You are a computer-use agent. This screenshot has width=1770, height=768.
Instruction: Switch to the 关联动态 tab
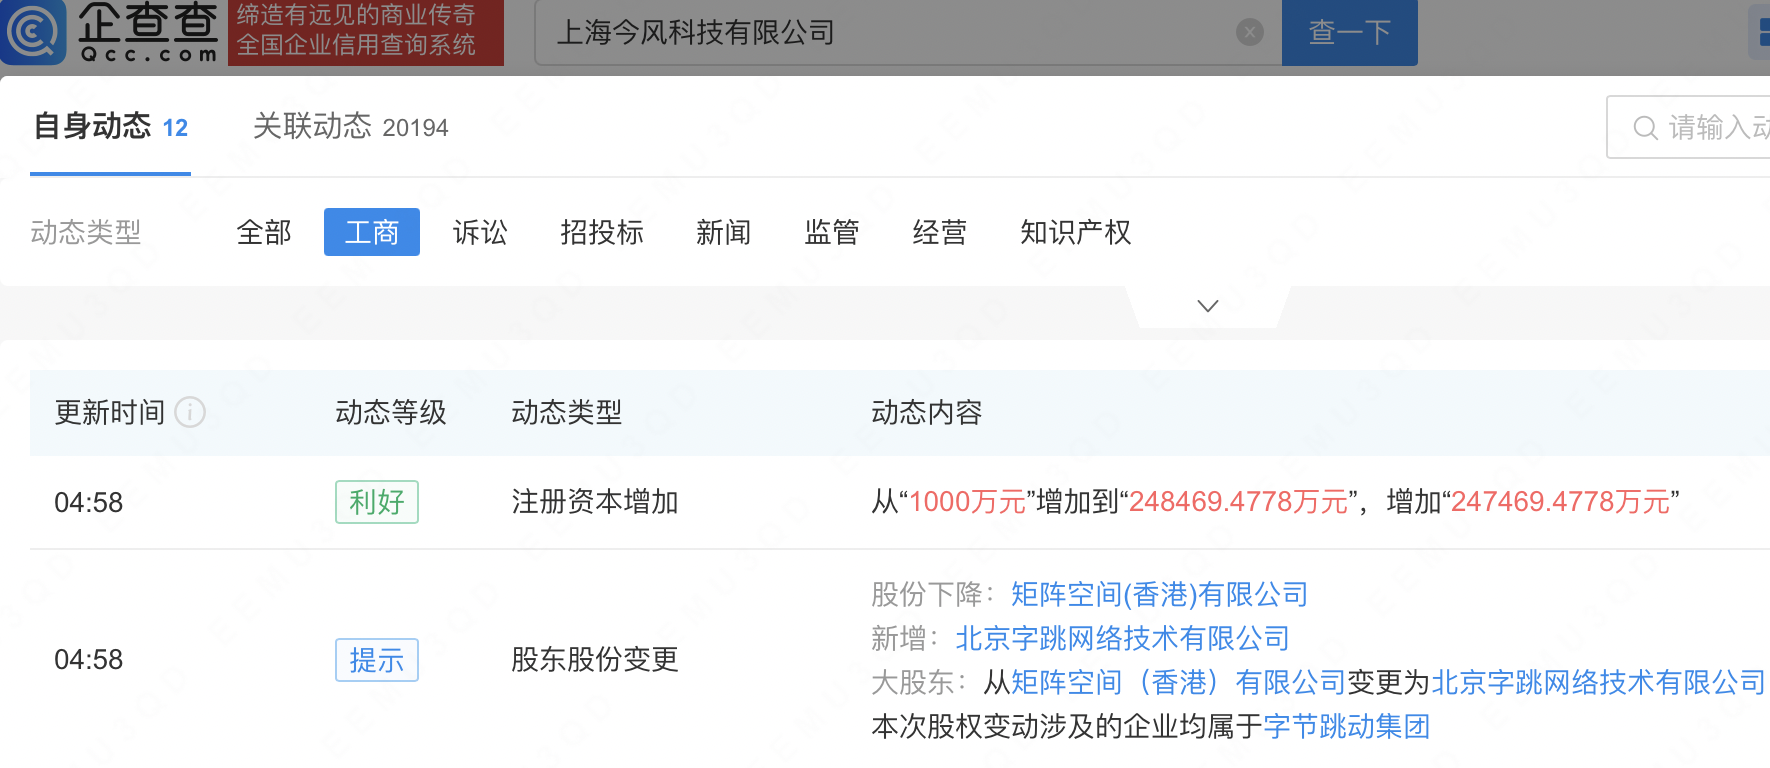[x=351, y=127]
